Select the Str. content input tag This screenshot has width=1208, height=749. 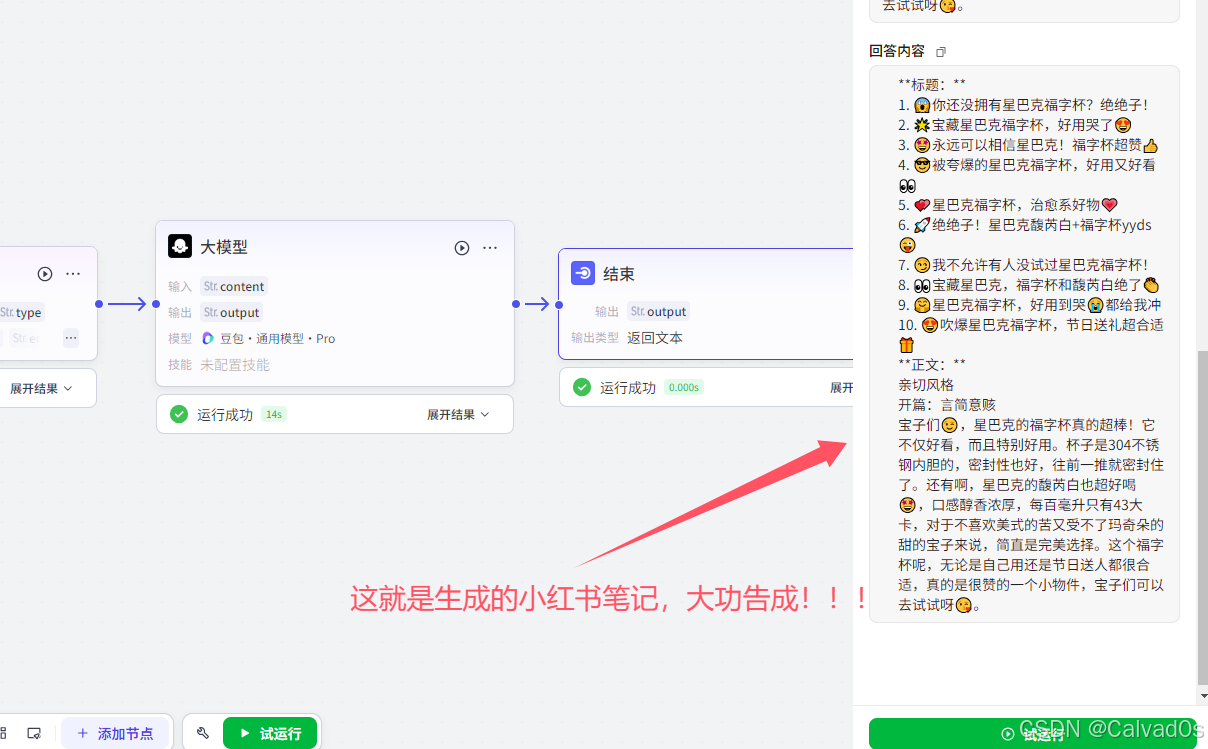pos(233,286)
